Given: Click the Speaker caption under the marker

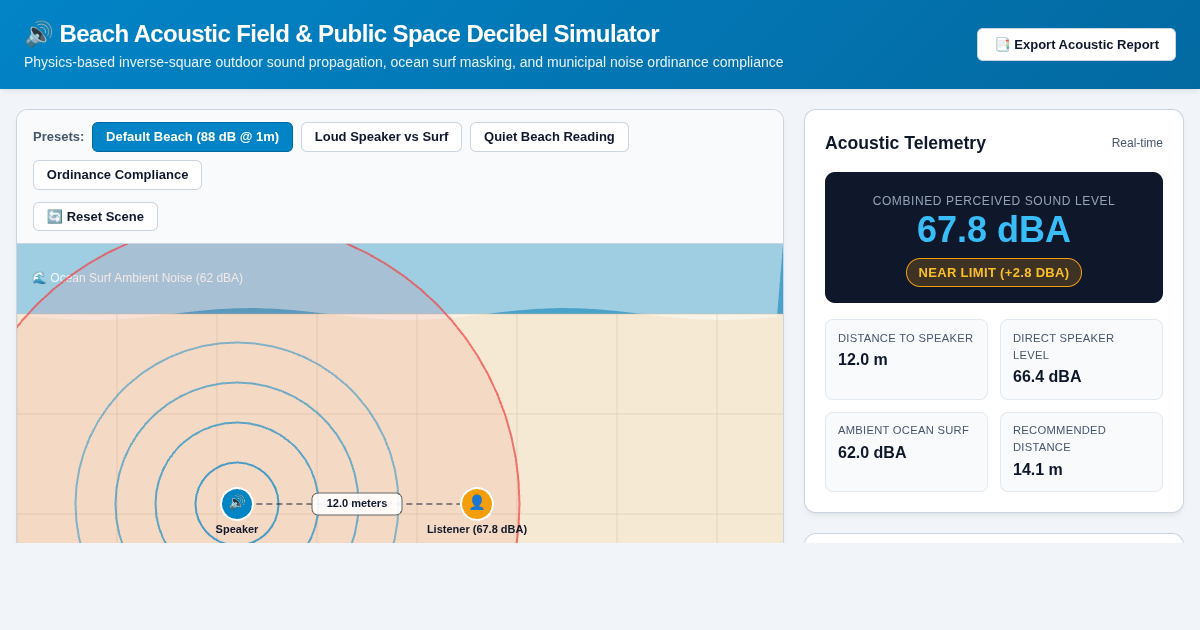Looking at the screenshot, I should 237,529.
